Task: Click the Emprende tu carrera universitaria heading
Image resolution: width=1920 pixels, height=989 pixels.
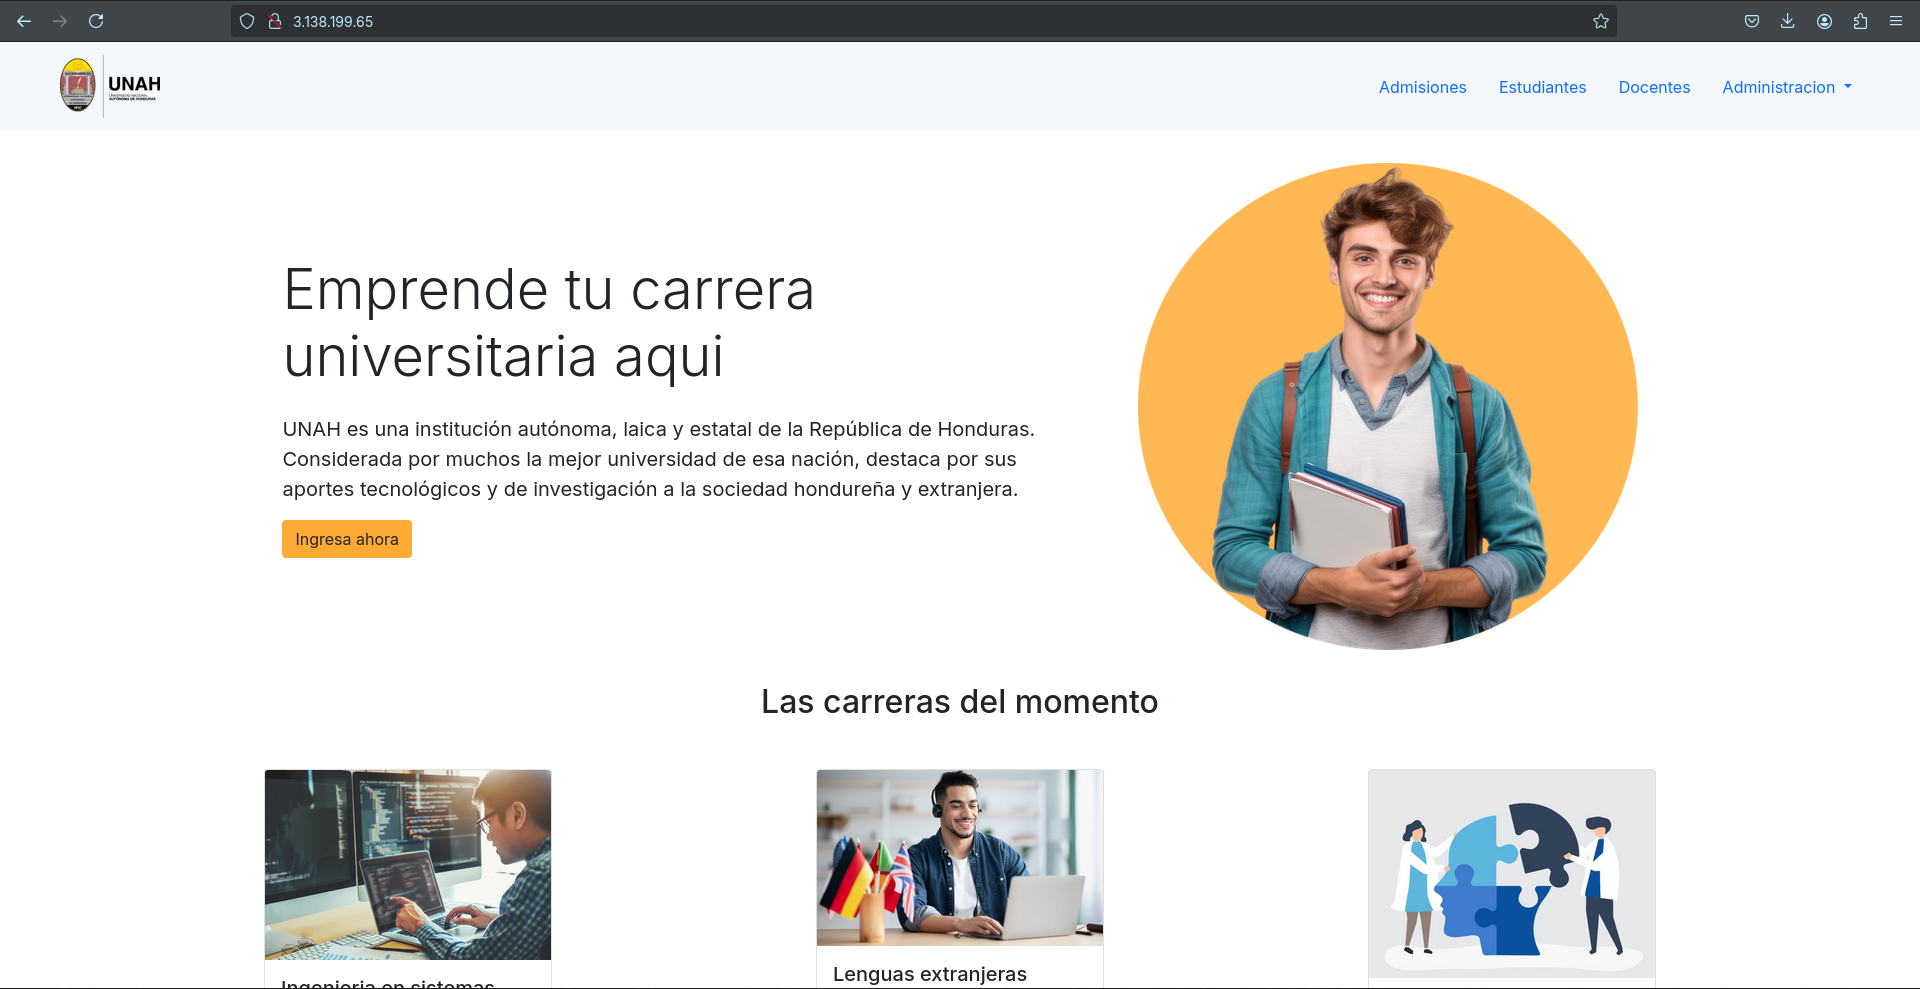Action: click(549, 322)
